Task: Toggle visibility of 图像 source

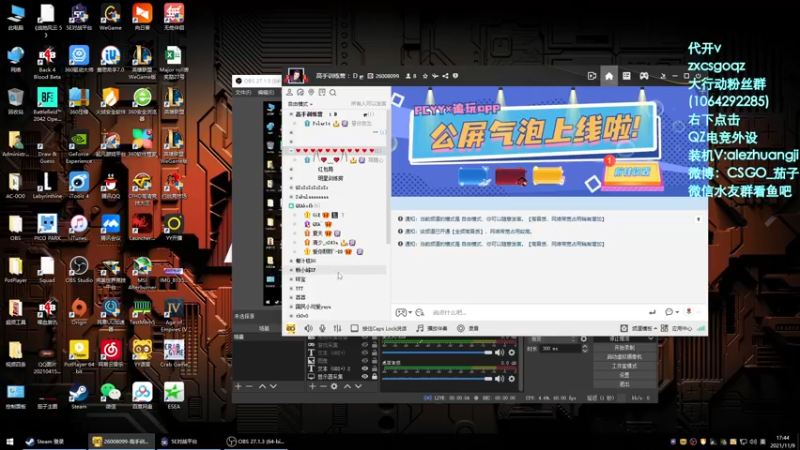Action: pos(365,360)
